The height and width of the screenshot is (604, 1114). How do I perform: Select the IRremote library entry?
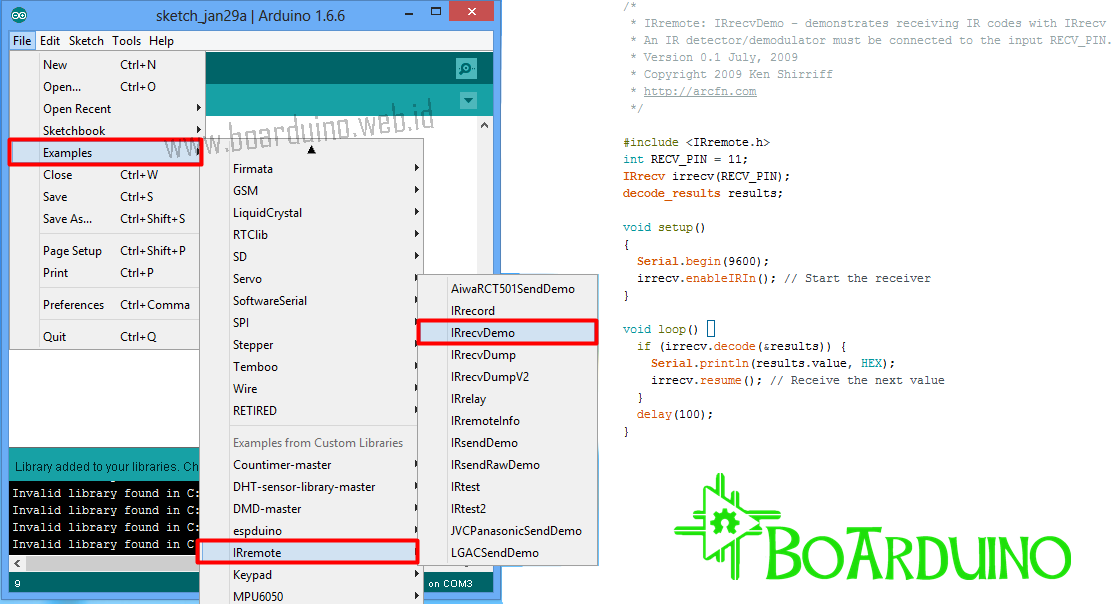click(308, 553)
